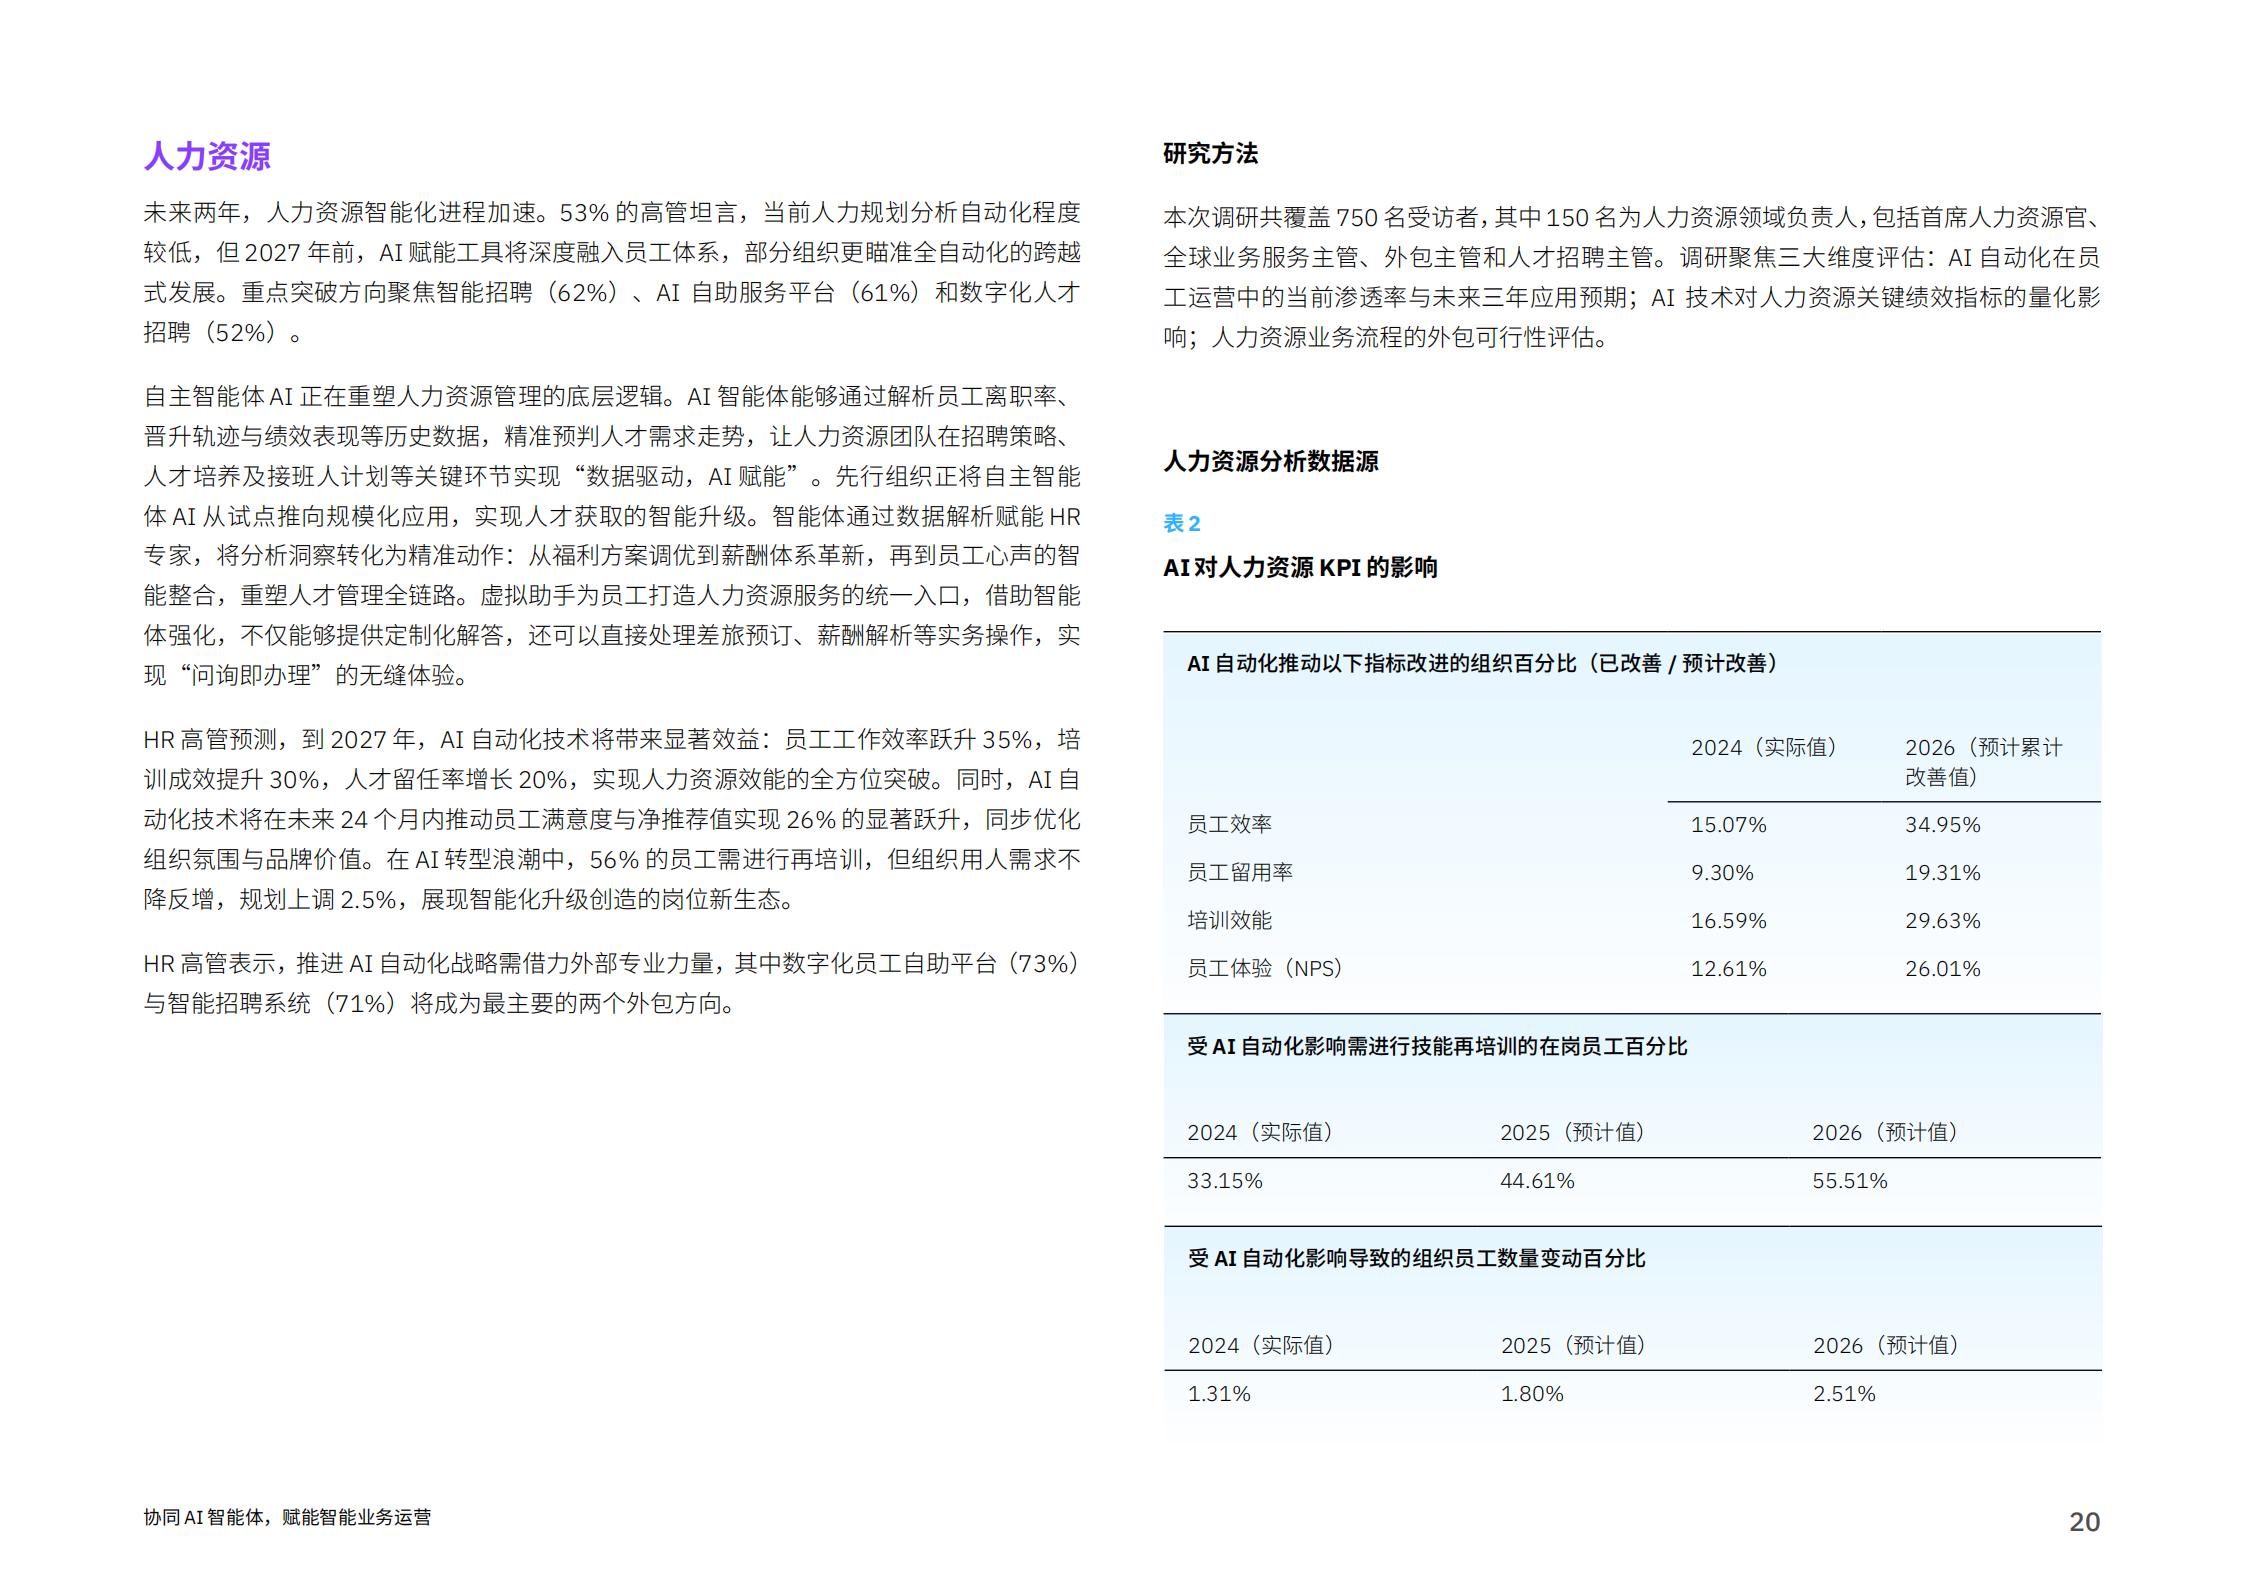Image resolution: width=2245 pixels, height=1587 pixels.
Task: Click the 2026（预计累计改善值）column header
Action: tap(1983, 762)
